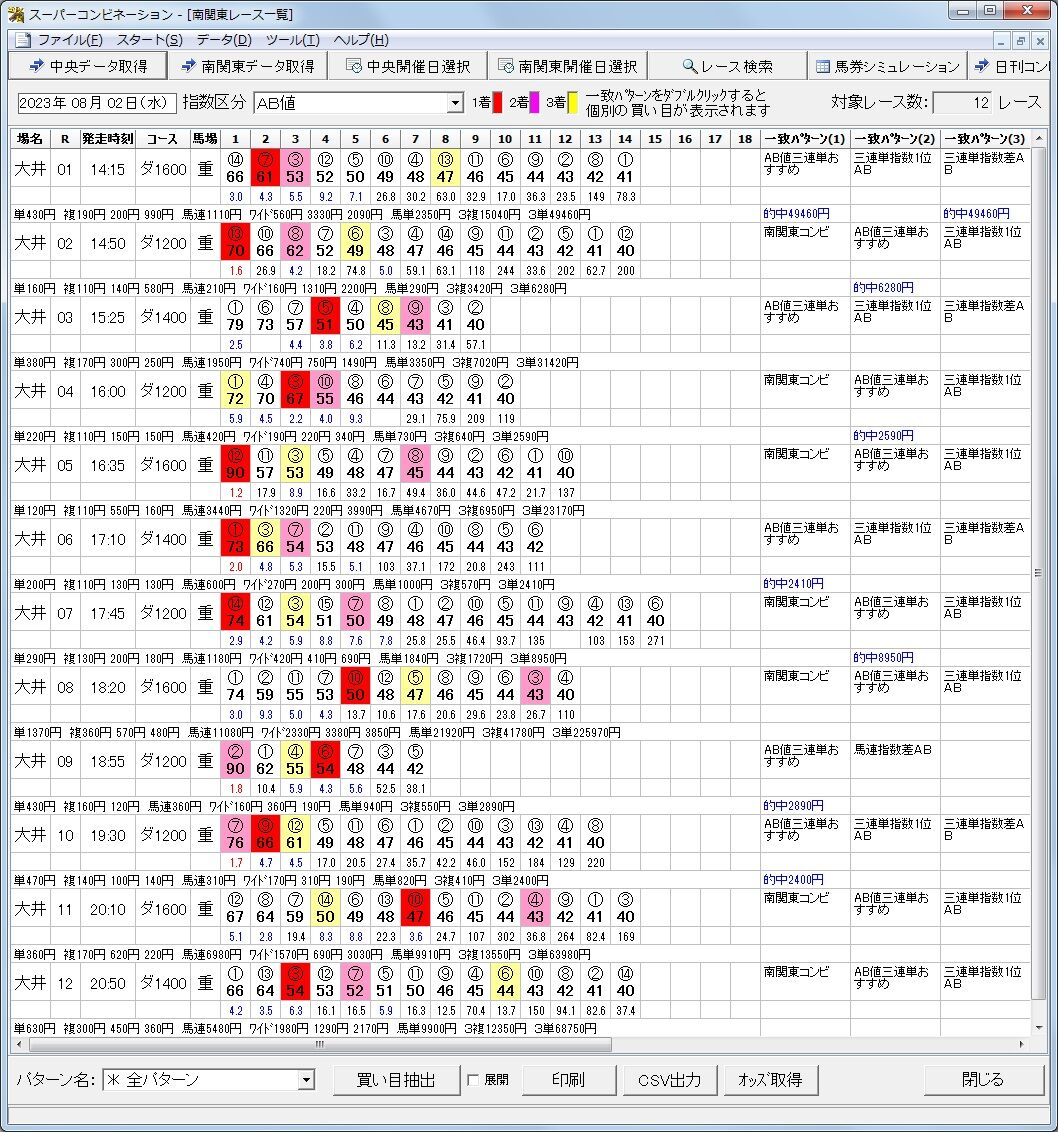This screenshot has width=1058, height=1132.
Task: Click the 閉じる button
Action: coord(983,1080)
